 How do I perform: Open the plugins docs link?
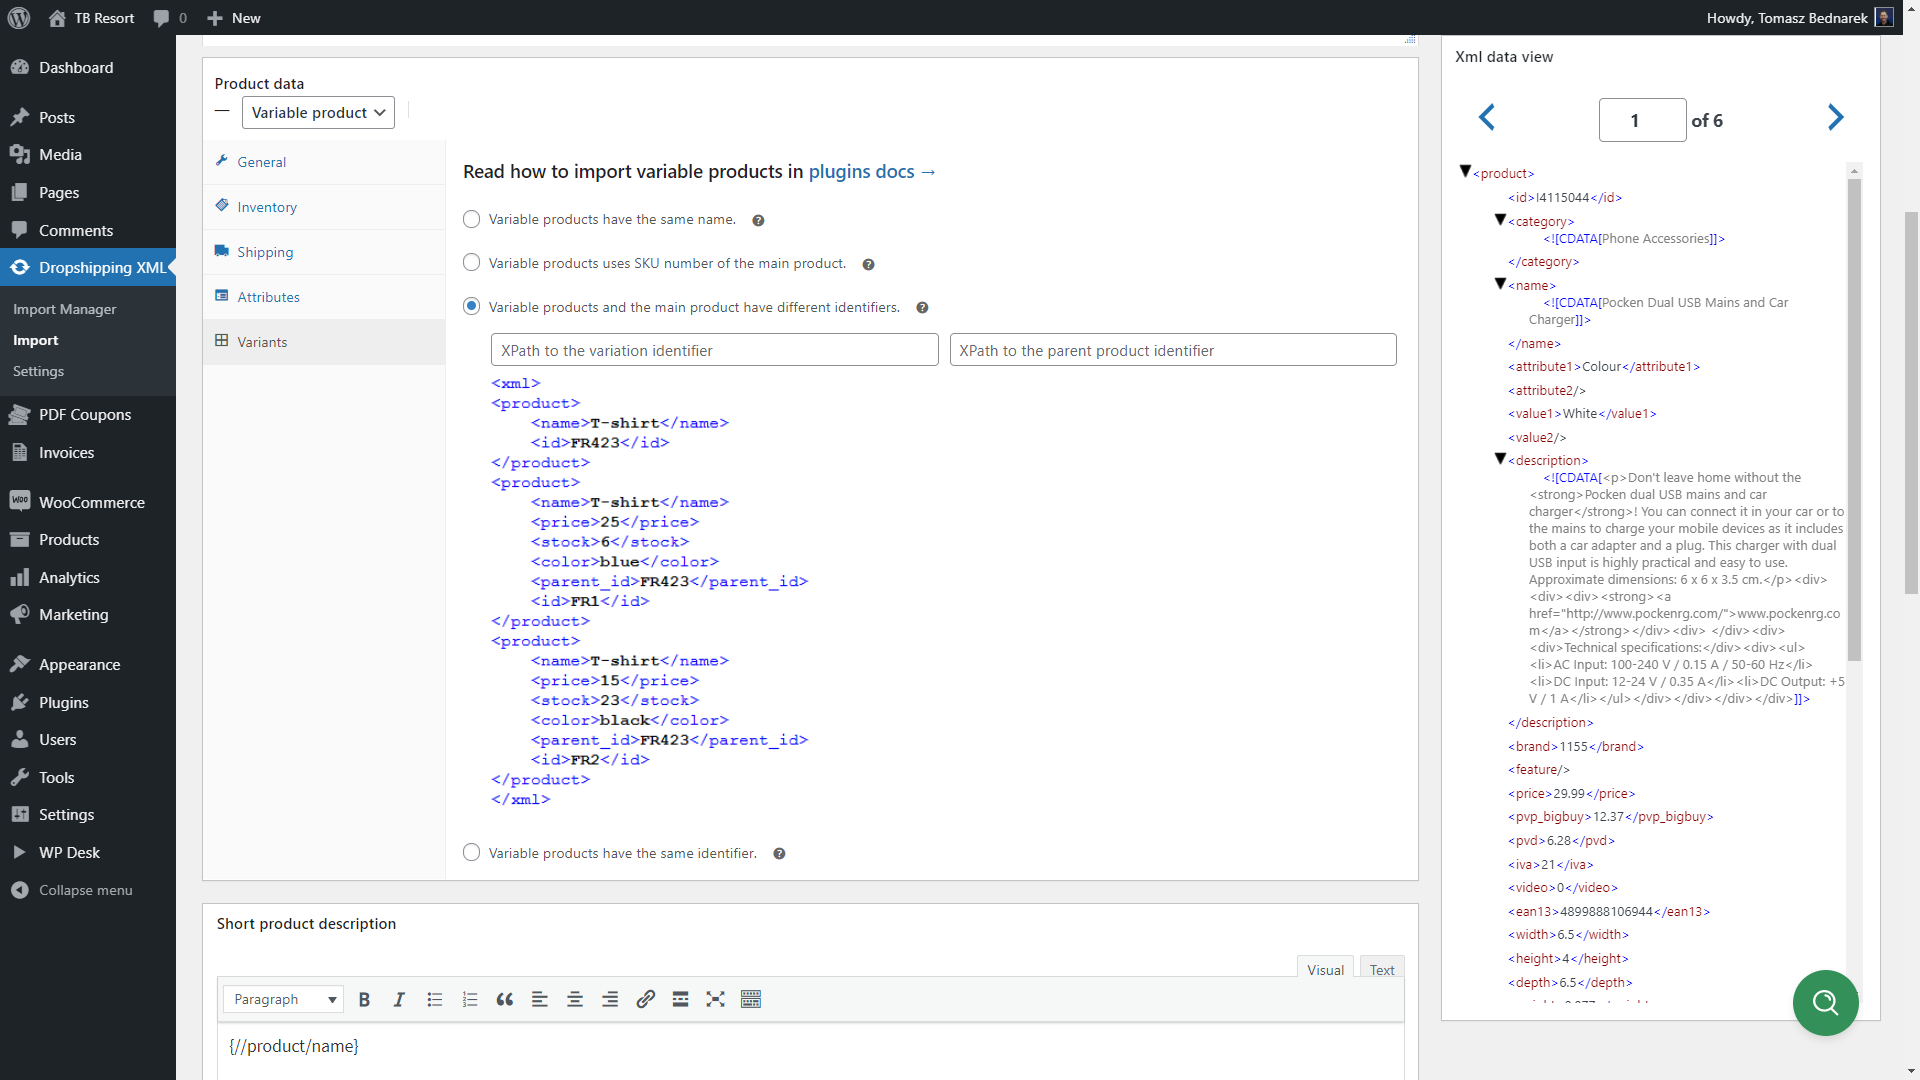click(x=871, y=172)
